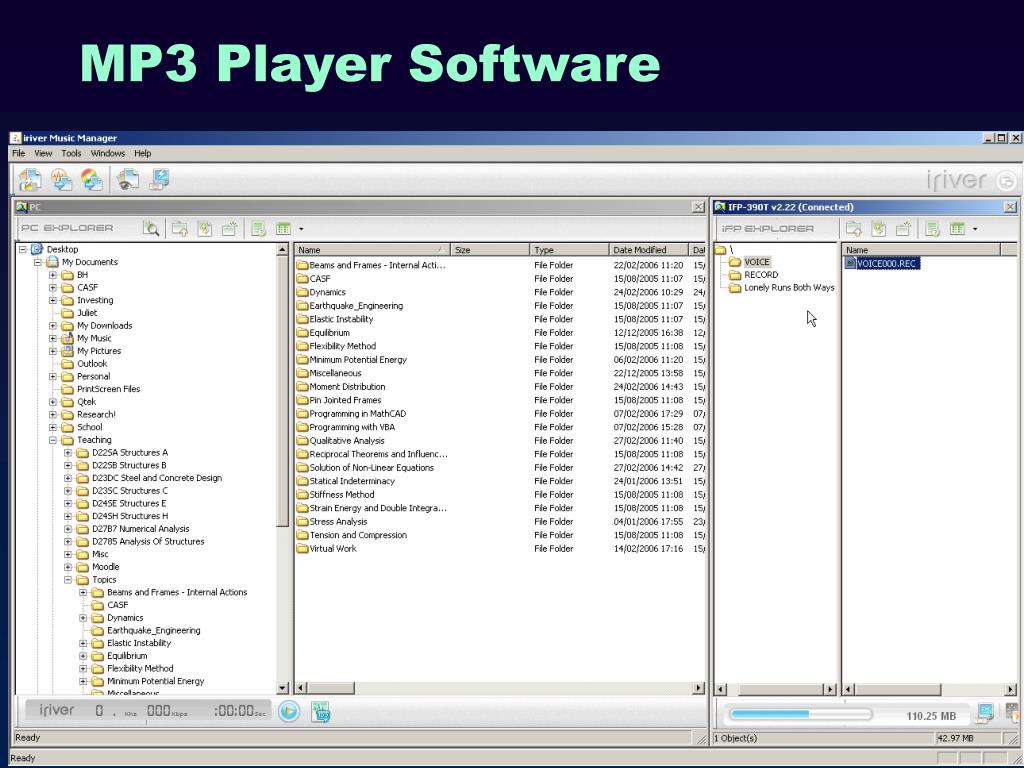Close the IFP-390T panel with its X button

[1010, 207]
